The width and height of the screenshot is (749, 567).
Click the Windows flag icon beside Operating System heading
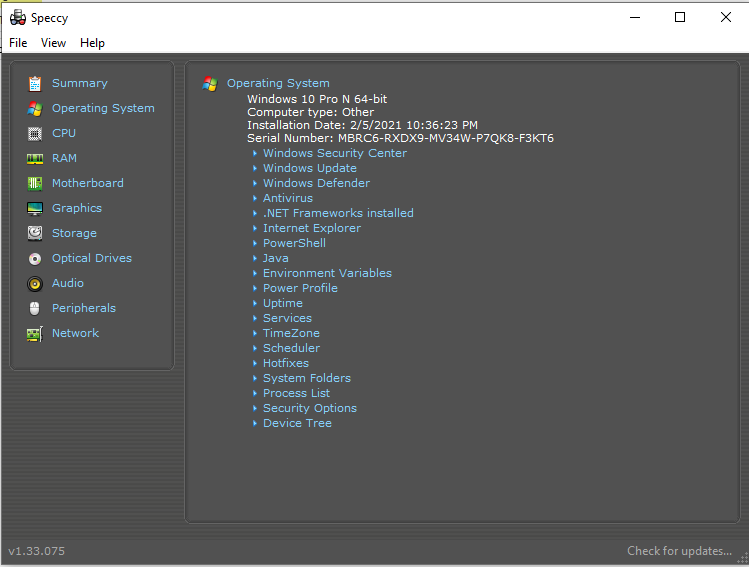coord(210,84)
